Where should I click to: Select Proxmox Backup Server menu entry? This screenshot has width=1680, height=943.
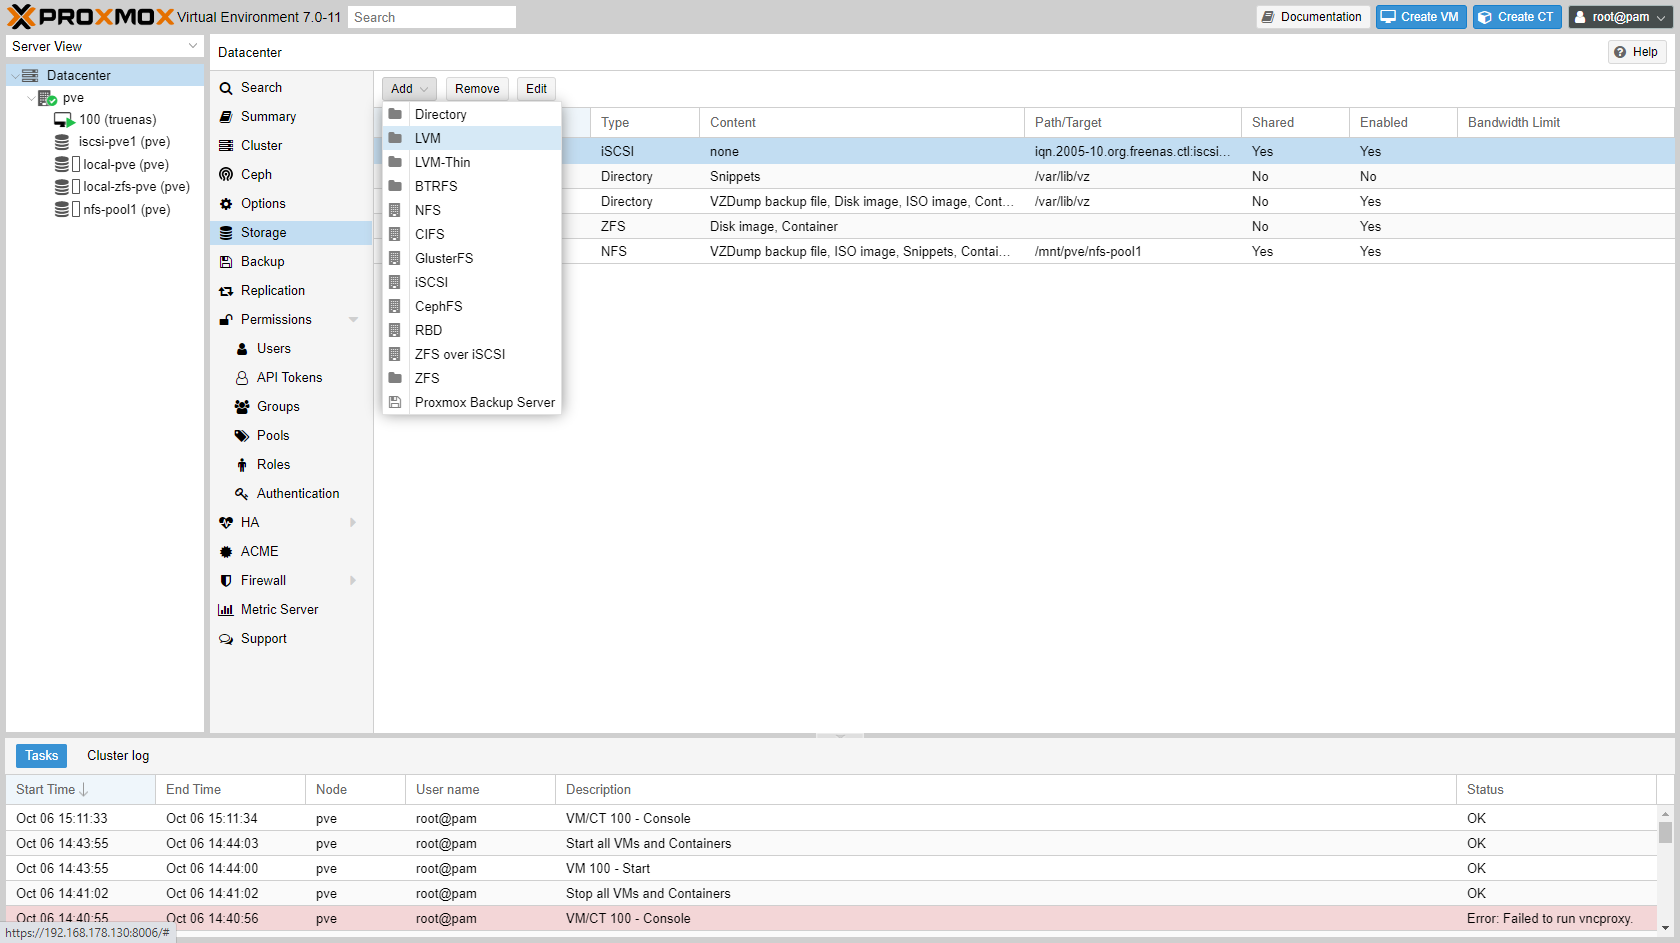pos(472,402)
